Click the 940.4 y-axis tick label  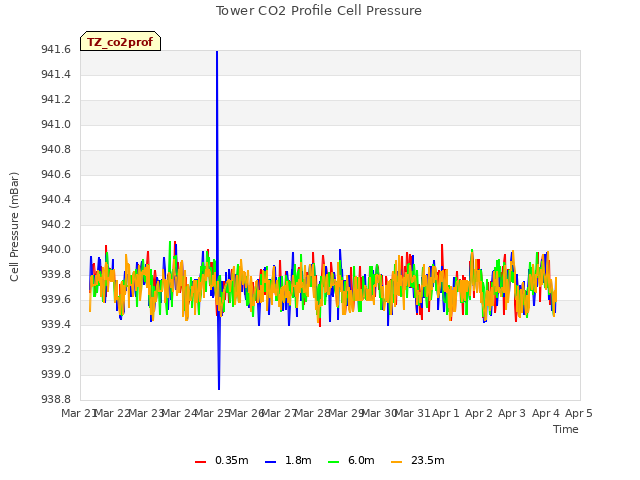coord(56,199)
